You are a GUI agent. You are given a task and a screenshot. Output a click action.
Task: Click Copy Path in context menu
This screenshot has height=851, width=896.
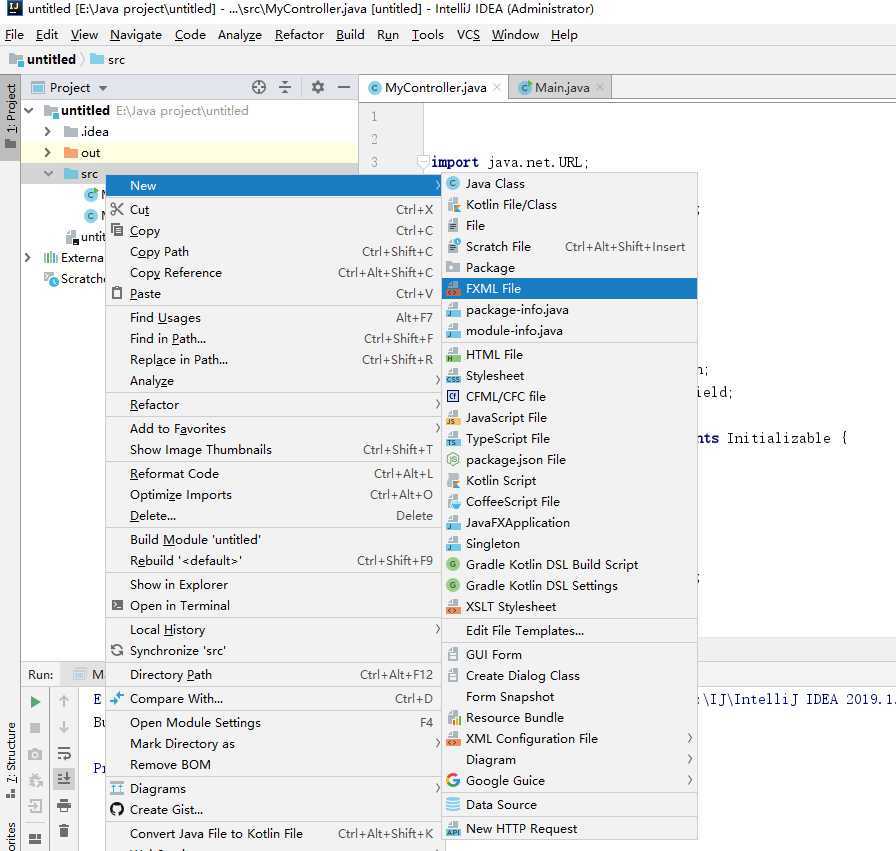[x=274, y=251]
